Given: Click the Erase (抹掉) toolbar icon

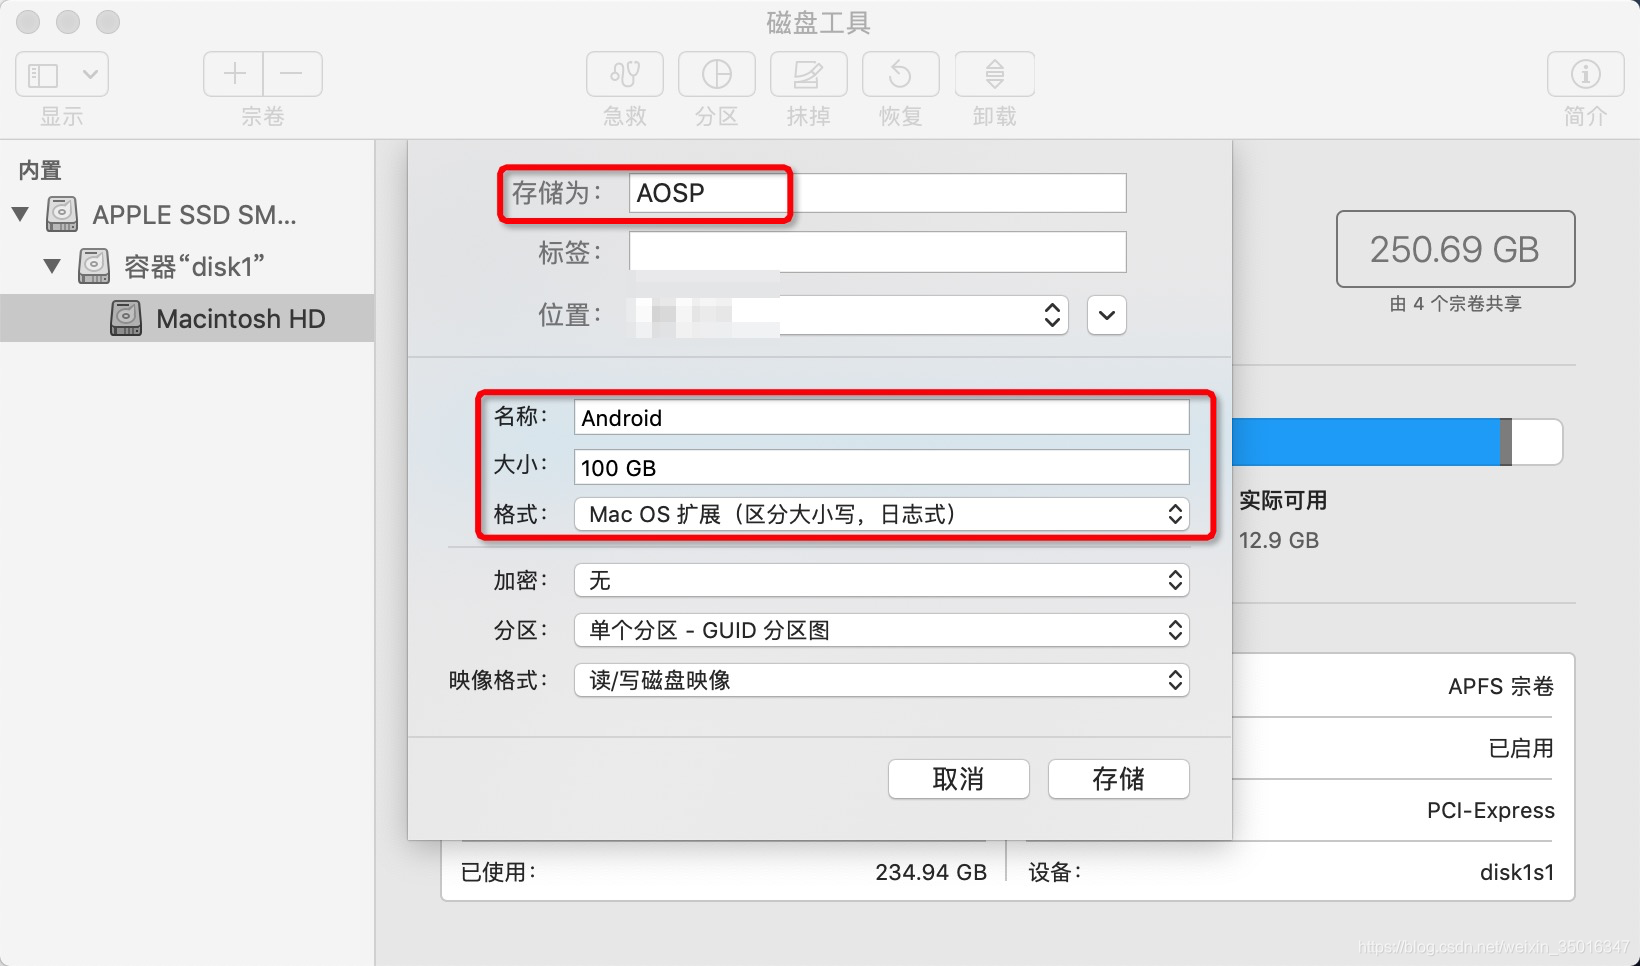Looking at the screenshot, I should [809, 74].
